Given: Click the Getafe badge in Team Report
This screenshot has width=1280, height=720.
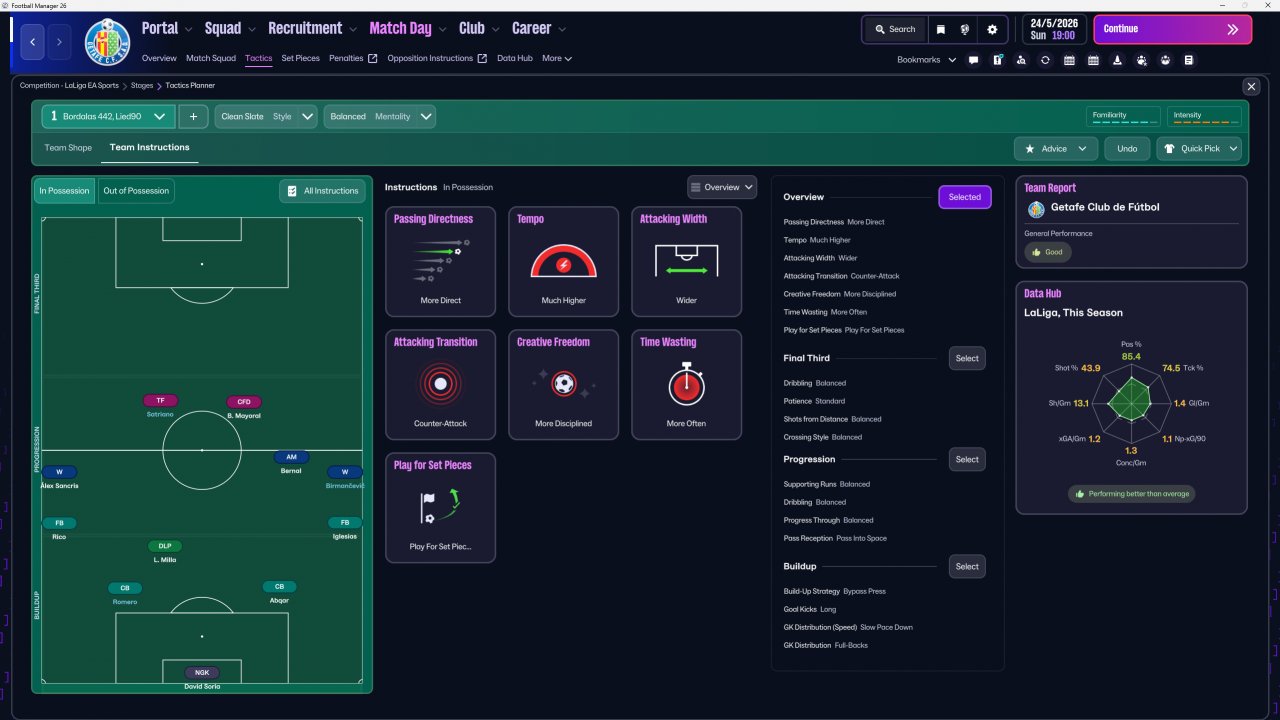Looking at the screenshot, I should coord(1035,208).
